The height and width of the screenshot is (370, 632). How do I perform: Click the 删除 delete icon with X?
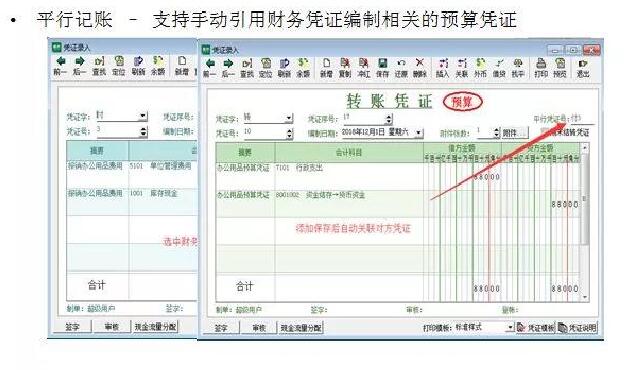click(x=420, y=67)
